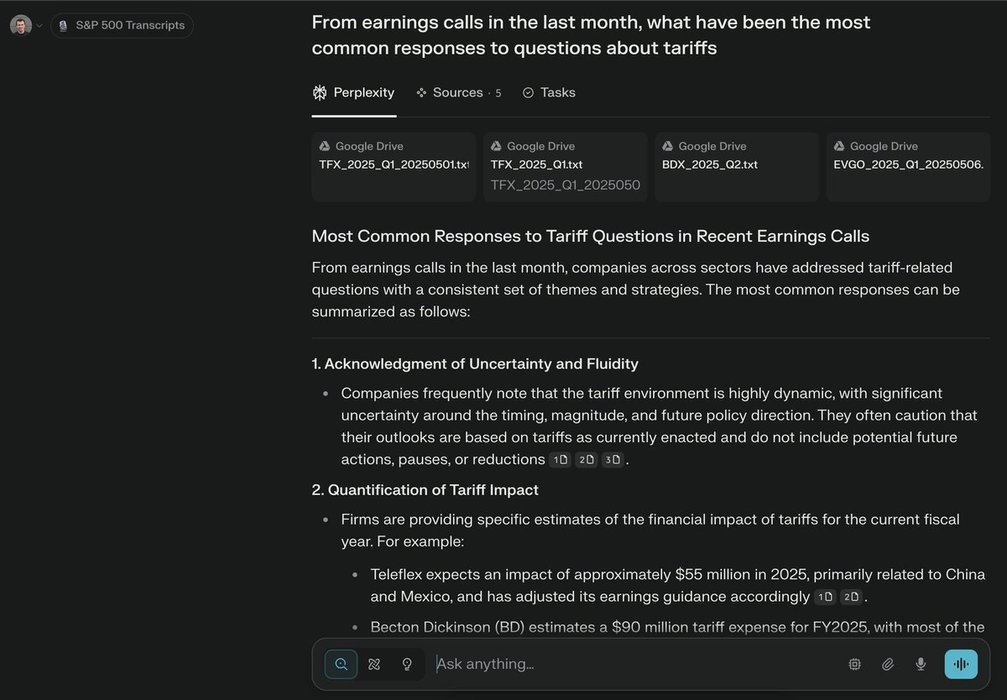Open the Sources tab

(x=458, y=93)
